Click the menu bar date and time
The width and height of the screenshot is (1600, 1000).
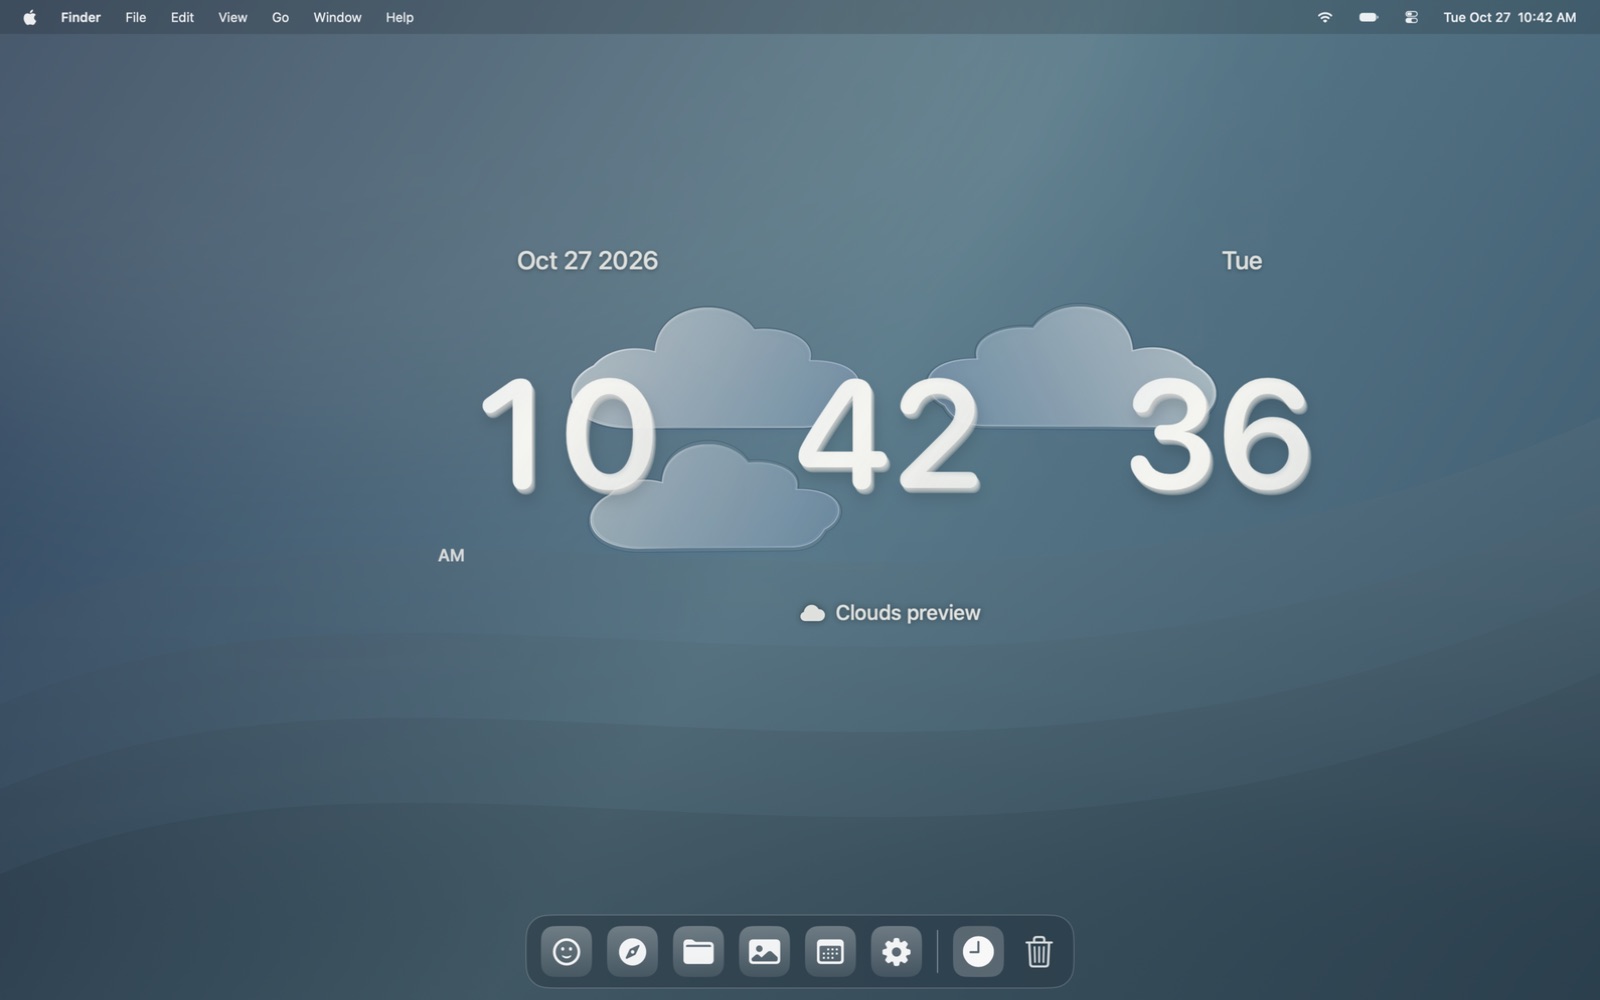click(1510, 17)
